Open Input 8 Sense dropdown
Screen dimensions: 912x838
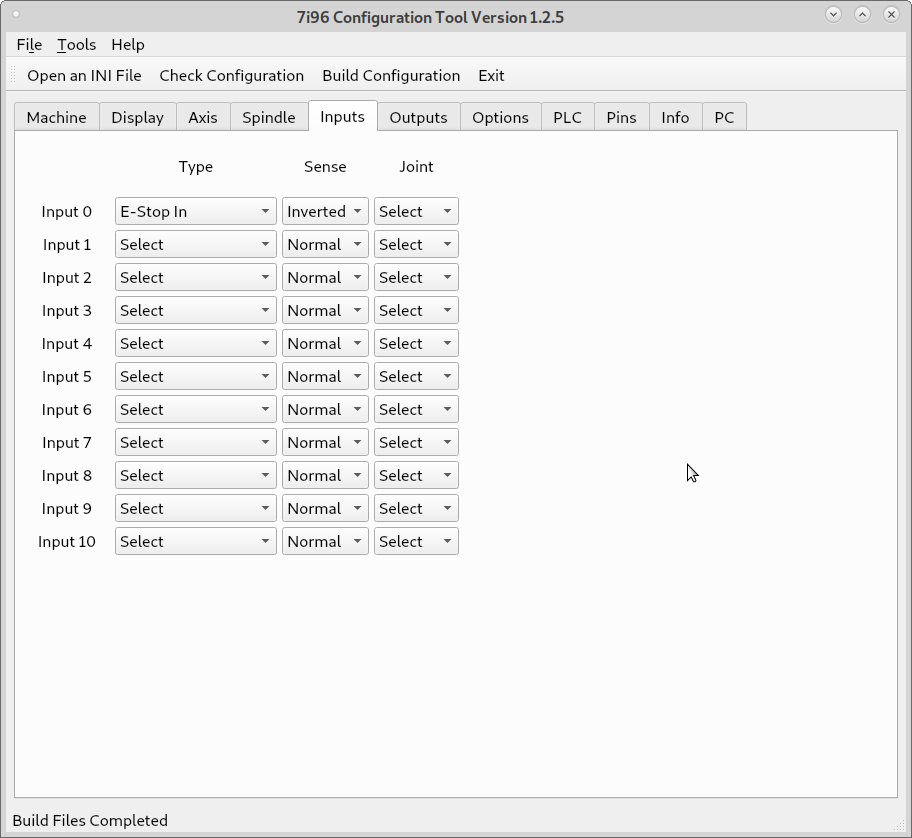click(325, 475)
